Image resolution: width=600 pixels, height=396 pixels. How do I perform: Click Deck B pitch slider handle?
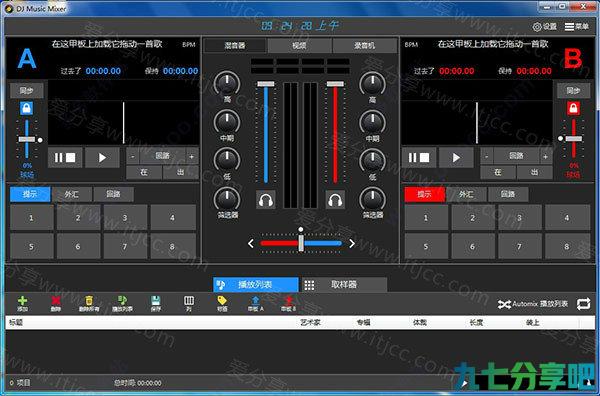coord(574,139)
